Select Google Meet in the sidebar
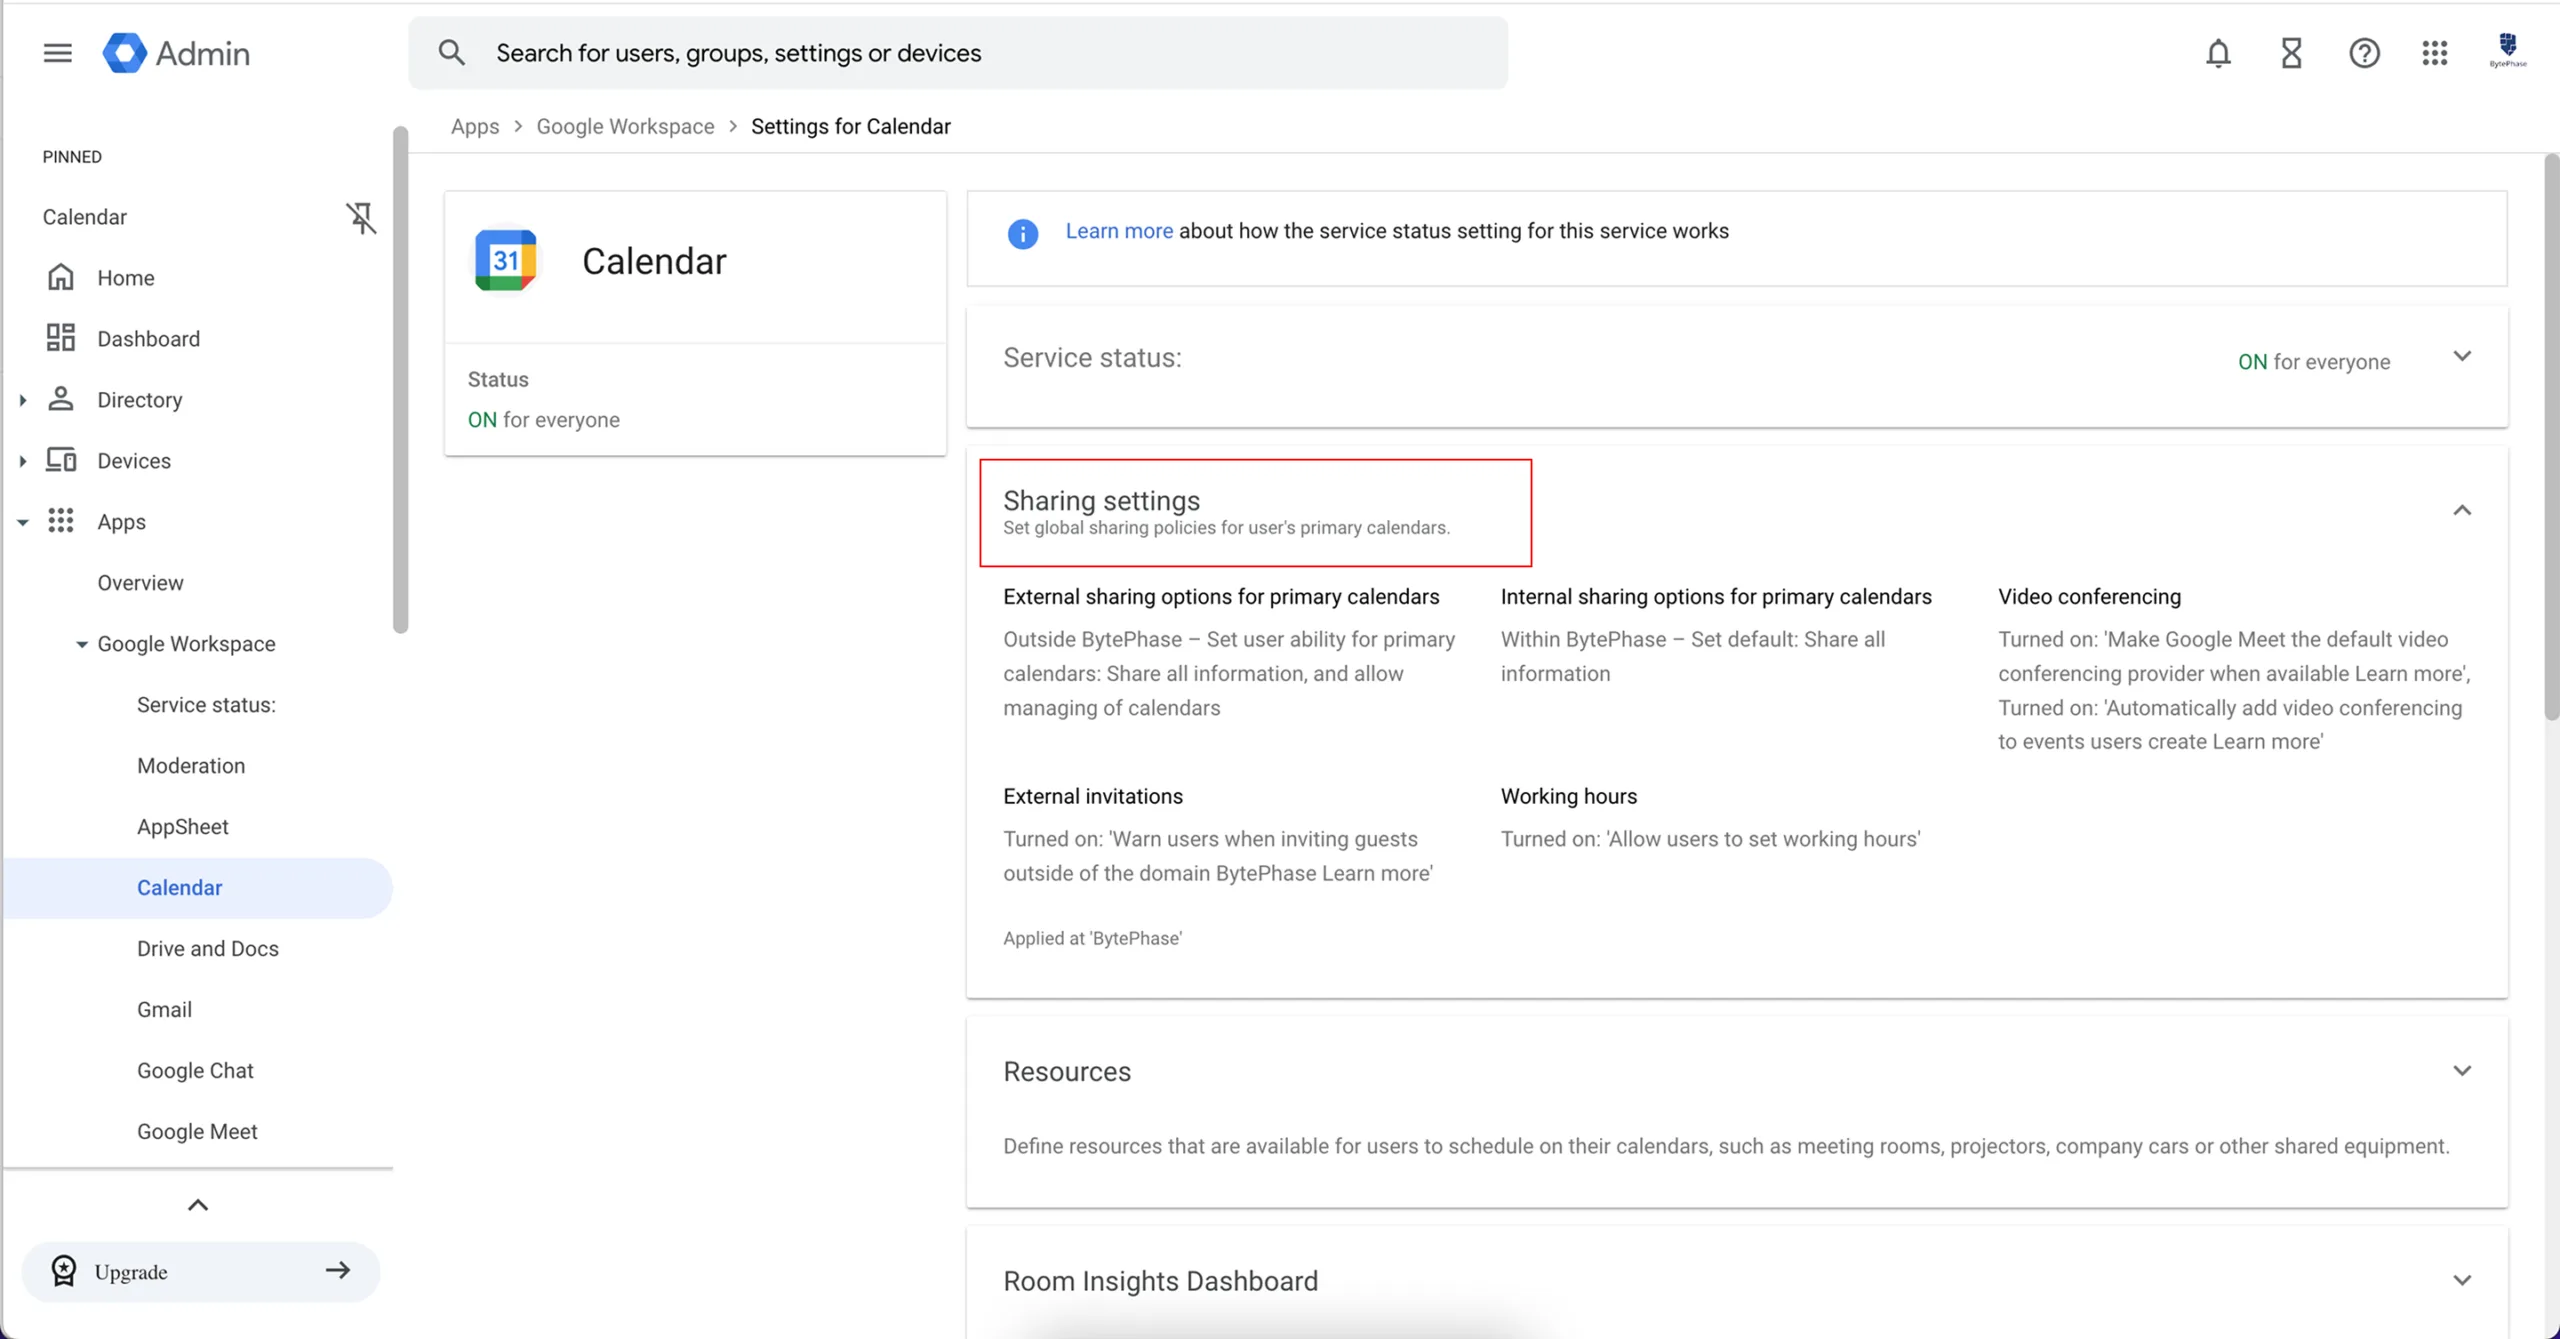This screenshot has height=1339, width=2560. tap(196, 1131)
